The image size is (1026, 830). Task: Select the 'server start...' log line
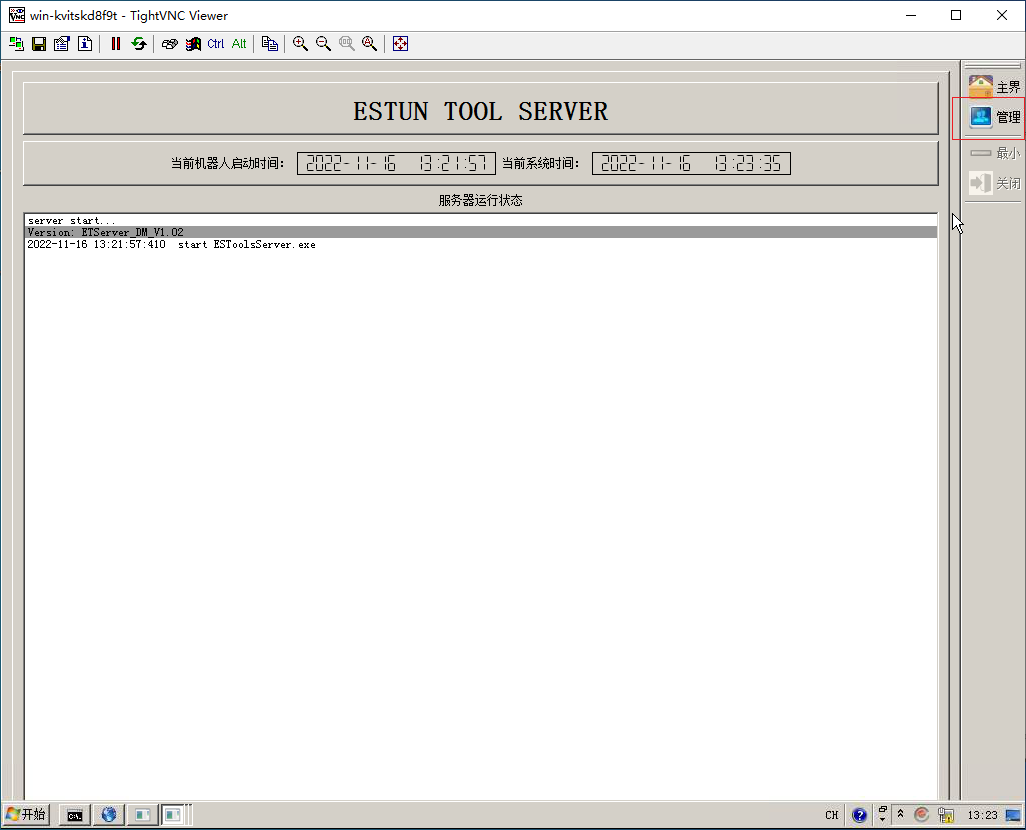[481, 221]
